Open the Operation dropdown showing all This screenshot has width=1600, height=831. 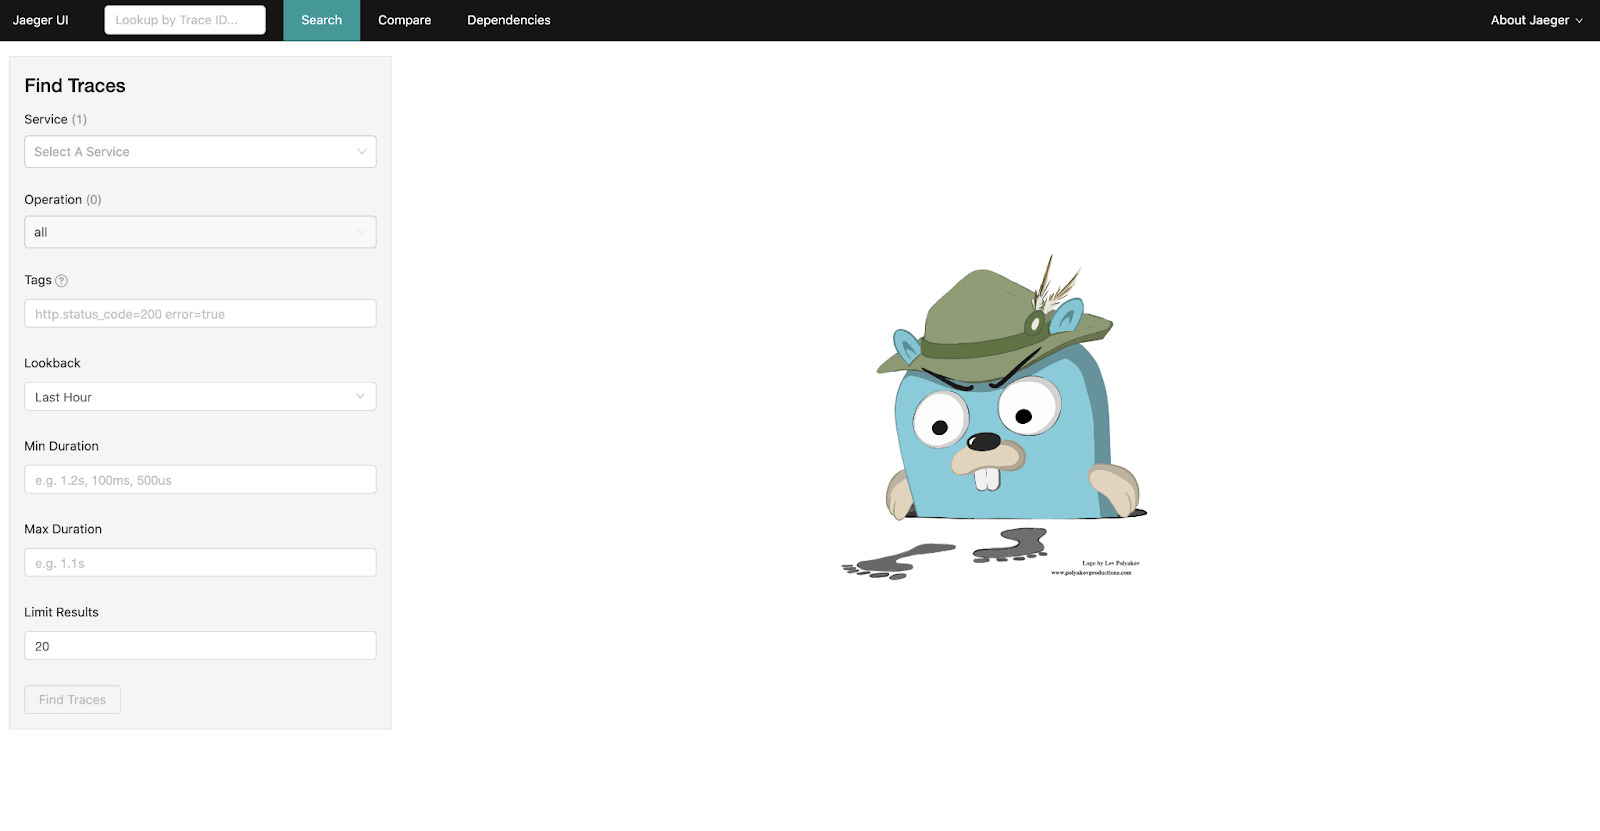[x=200, y=232]
